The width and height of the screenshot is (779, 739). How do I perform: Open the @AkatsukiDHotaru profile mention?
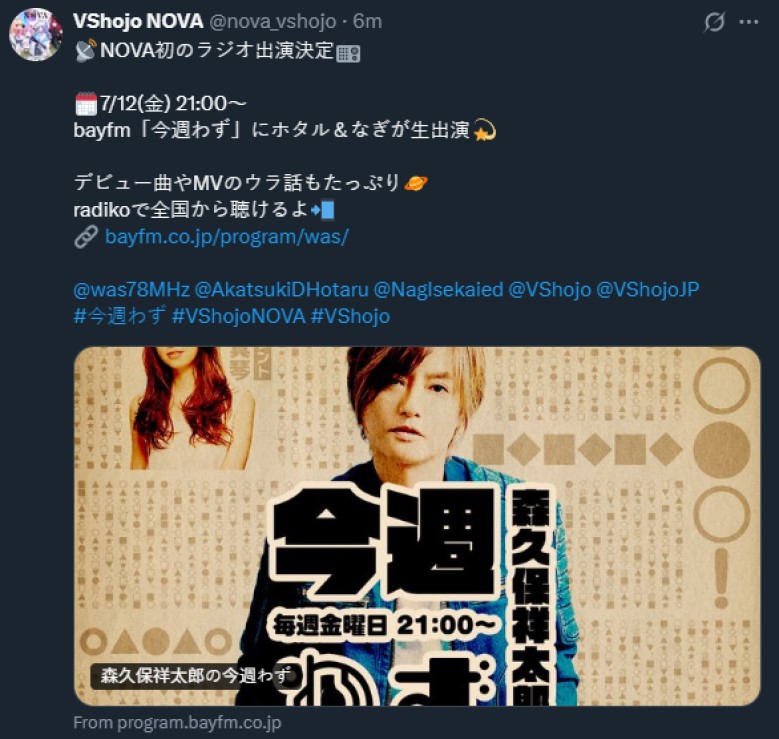coord(282,289)
